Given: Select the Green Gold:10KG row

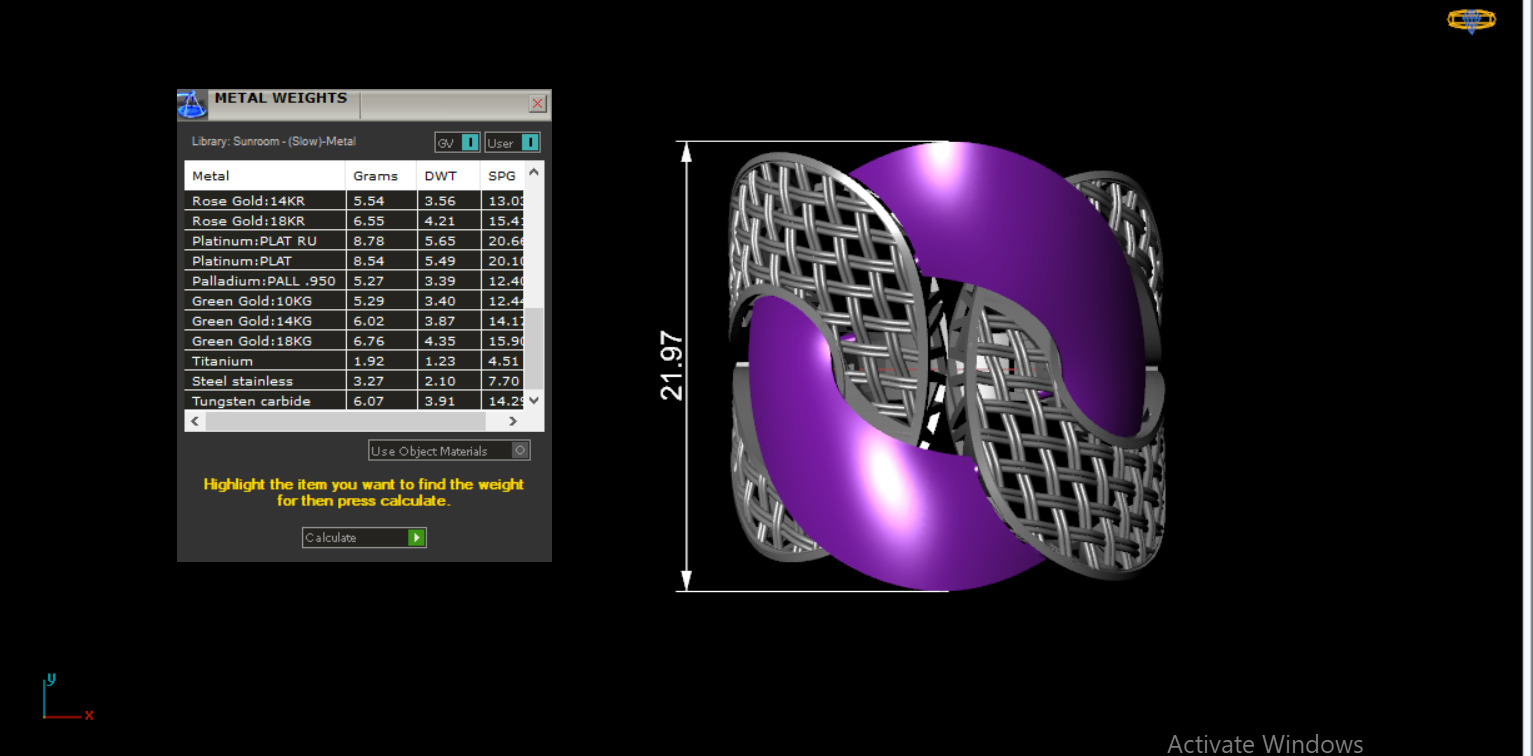Looking at the screenshot, I should [x=354, y=301].
